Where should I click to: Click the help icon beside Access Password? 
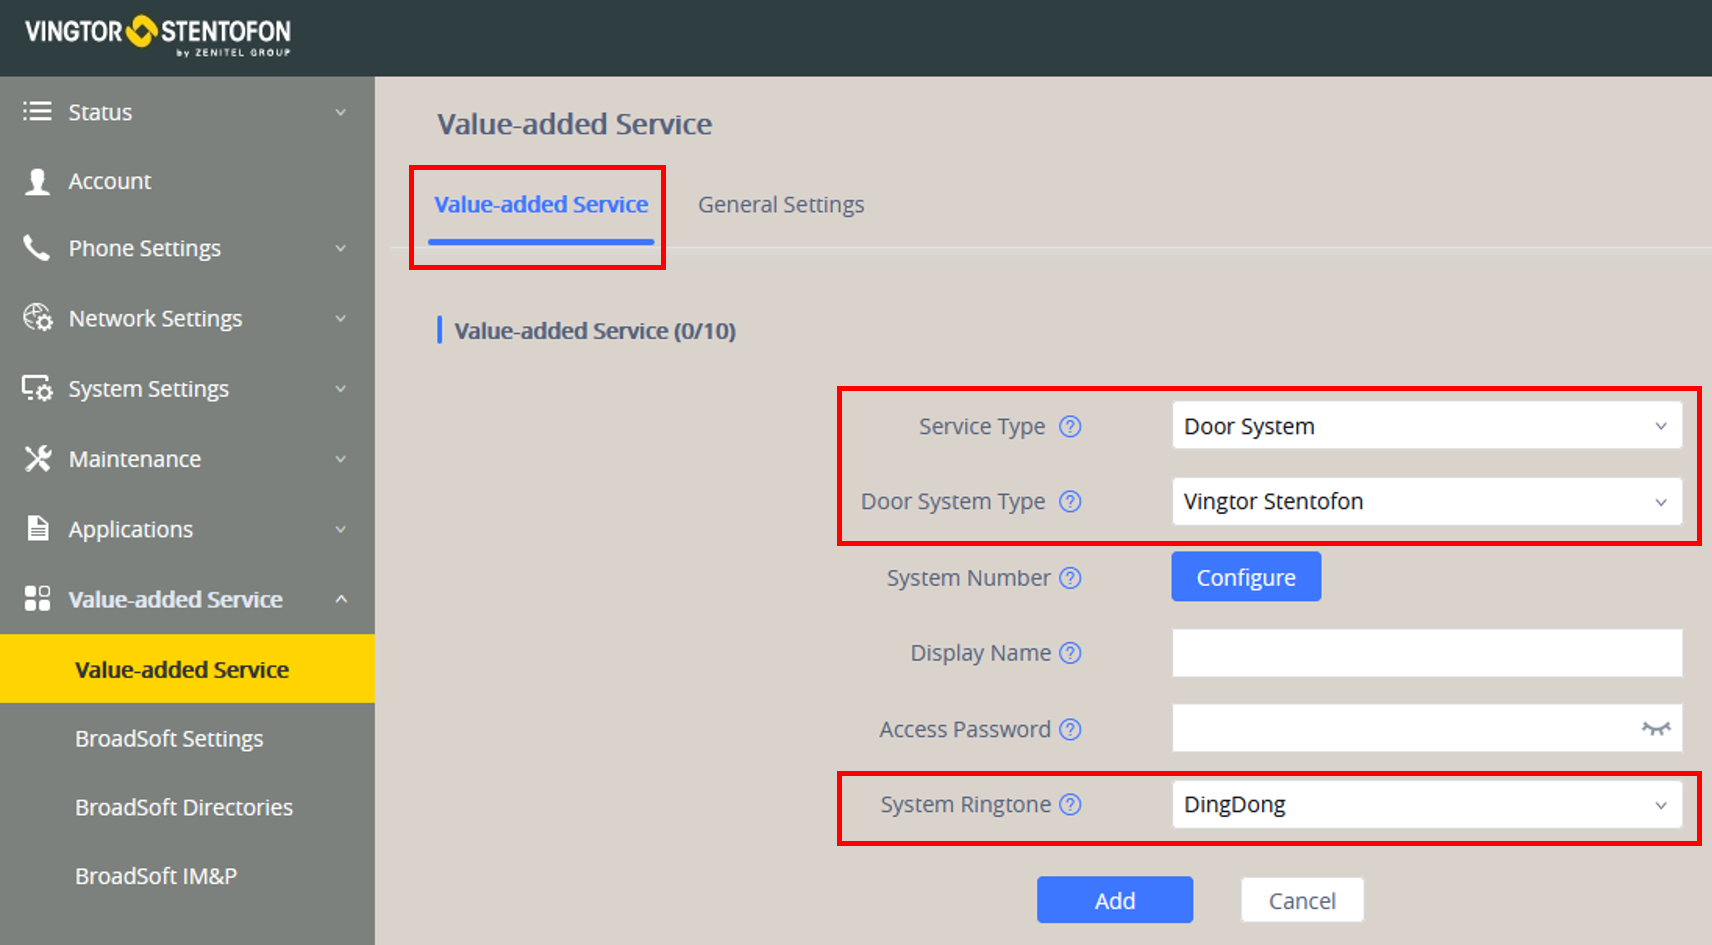click(1070, 729)
